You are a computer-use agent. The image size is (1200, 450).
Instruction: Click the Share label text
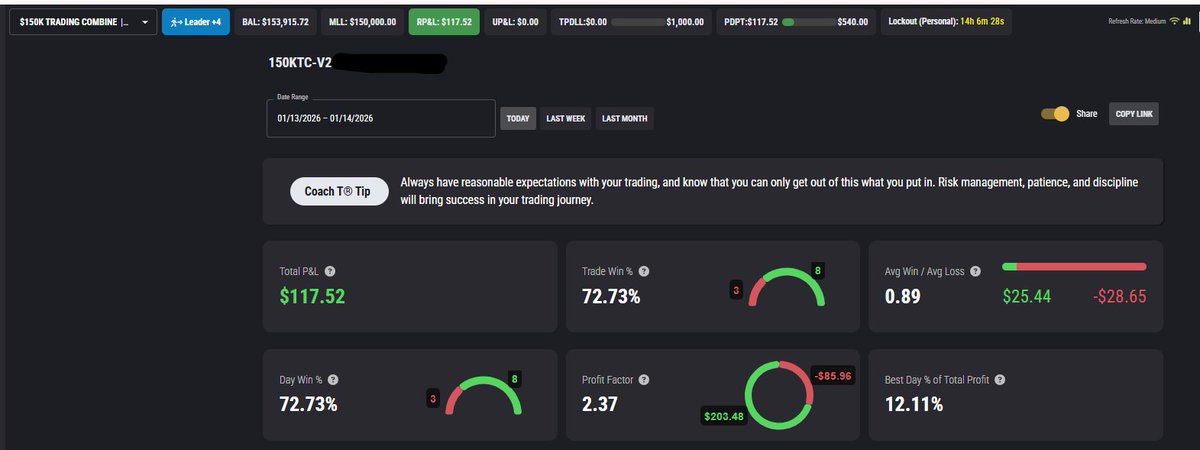click(1087, 114)
